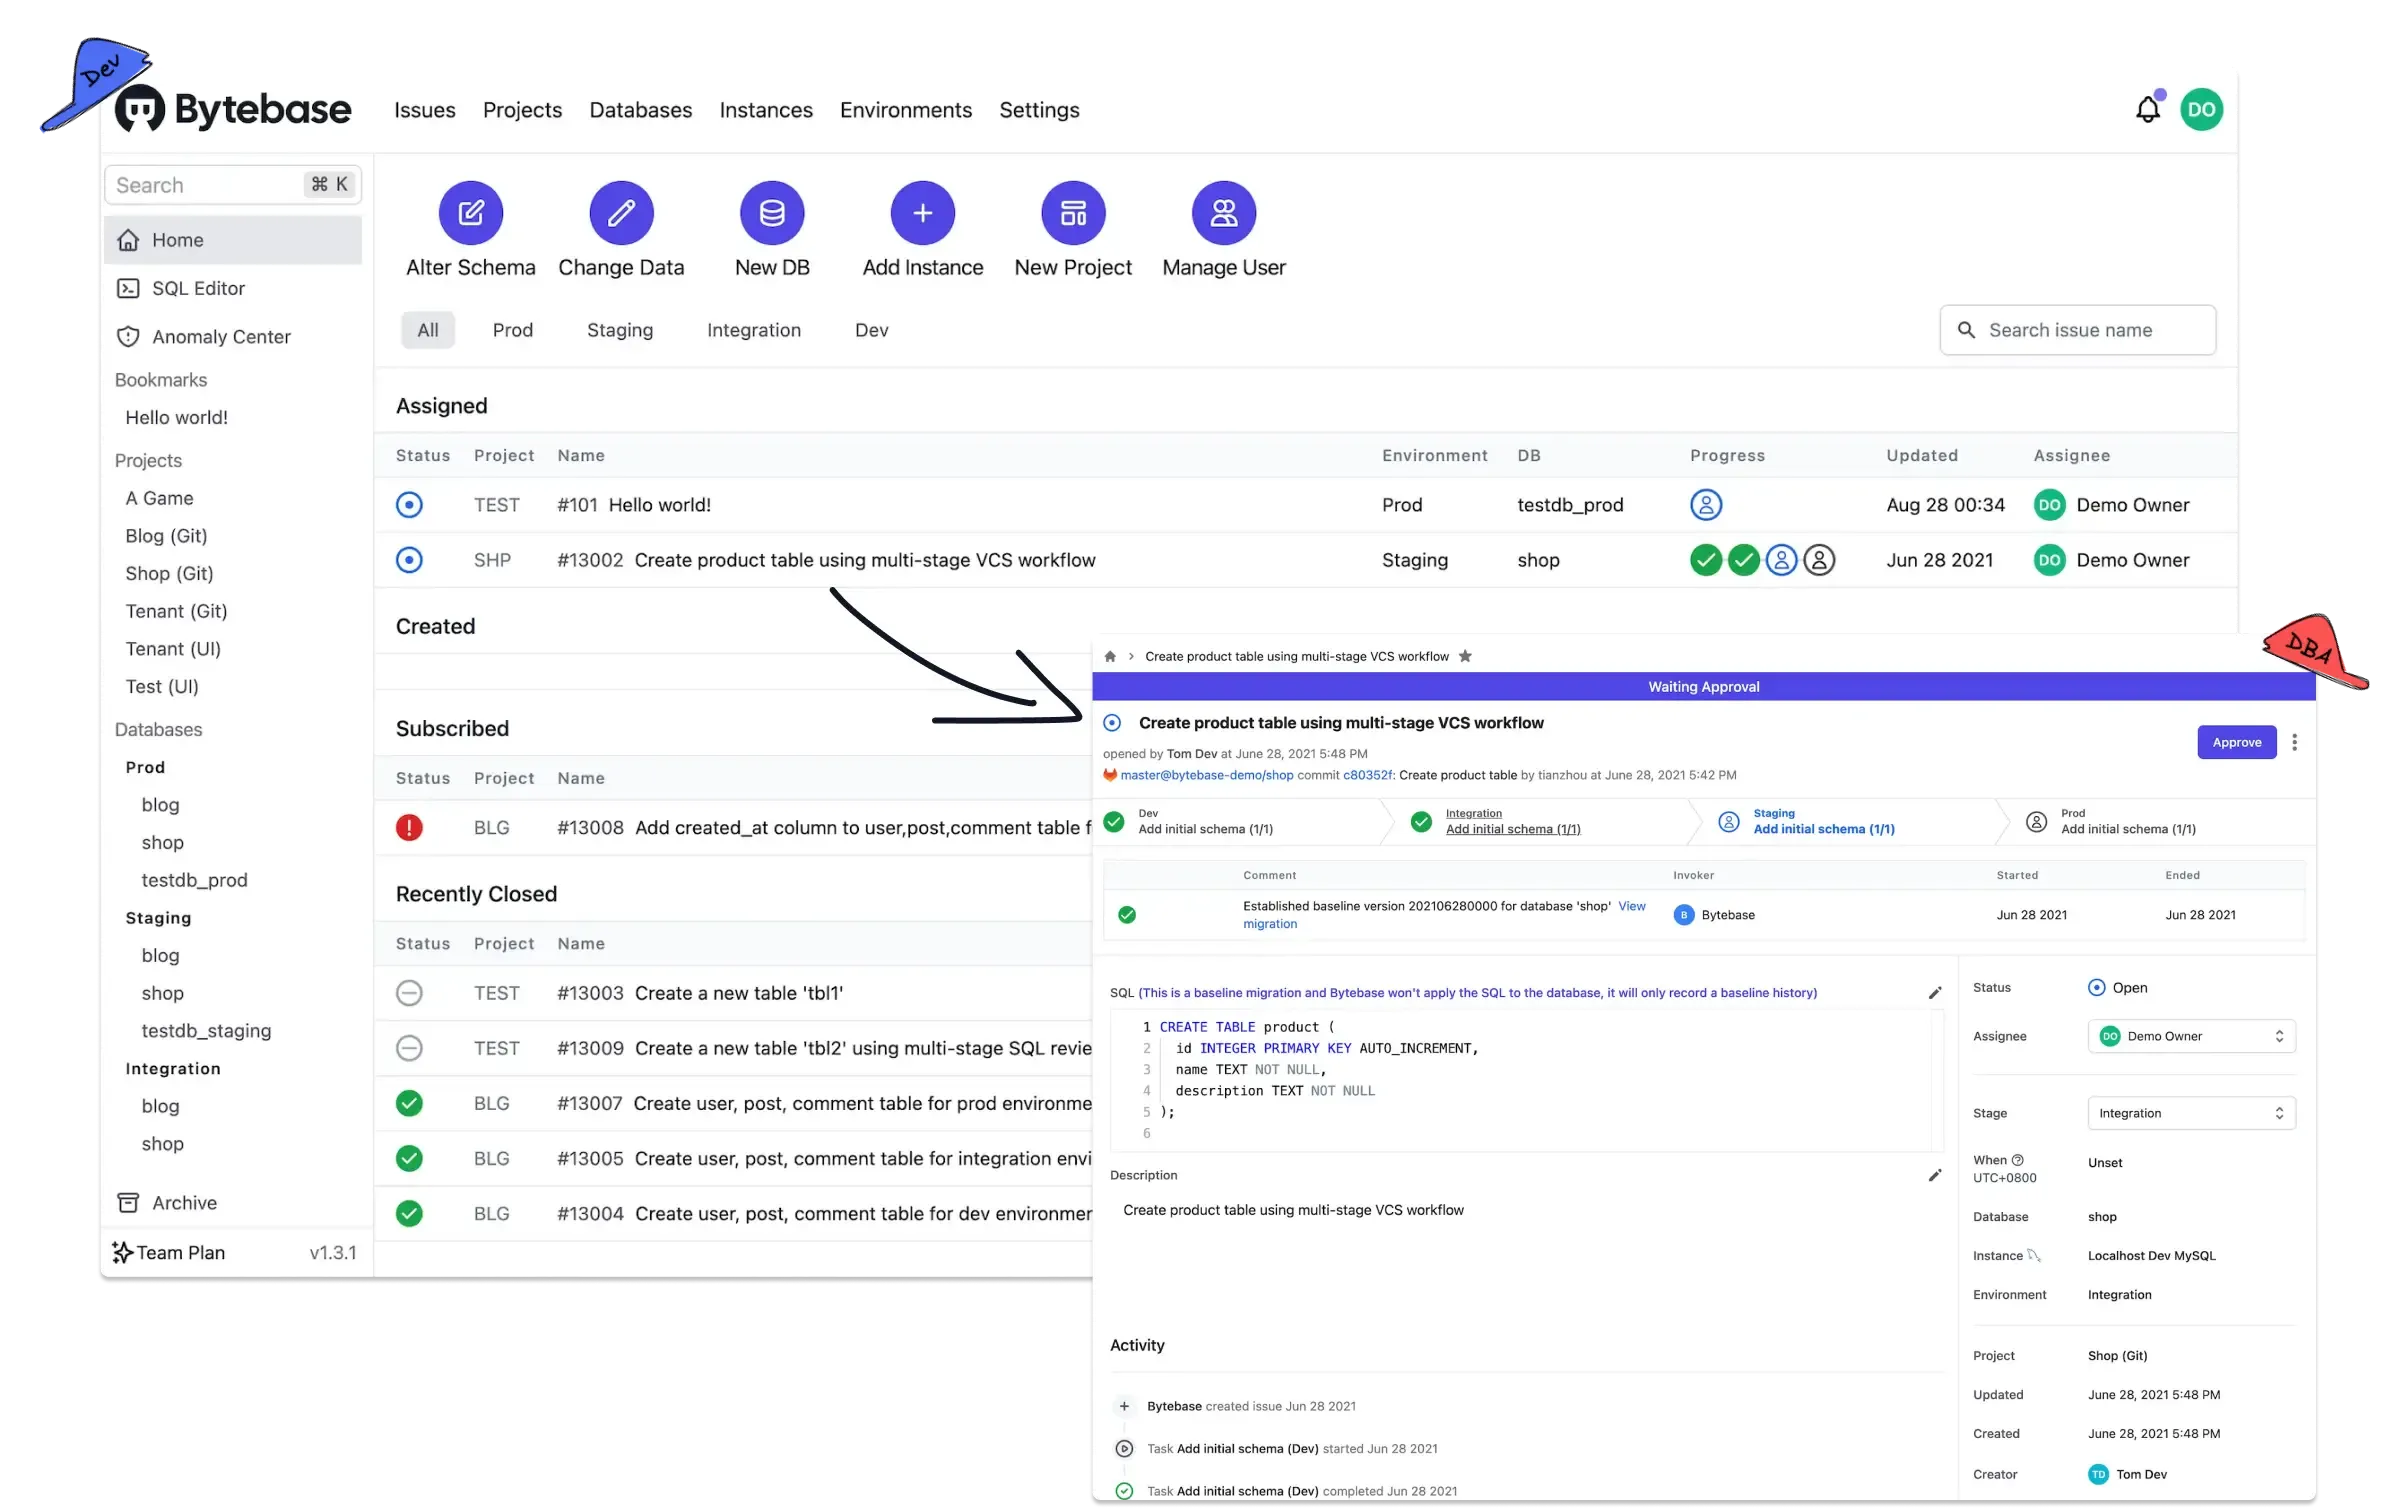Open the Shop (Git) project
The width and height of the screenshot is (2400, 1508).
(170, 574)
